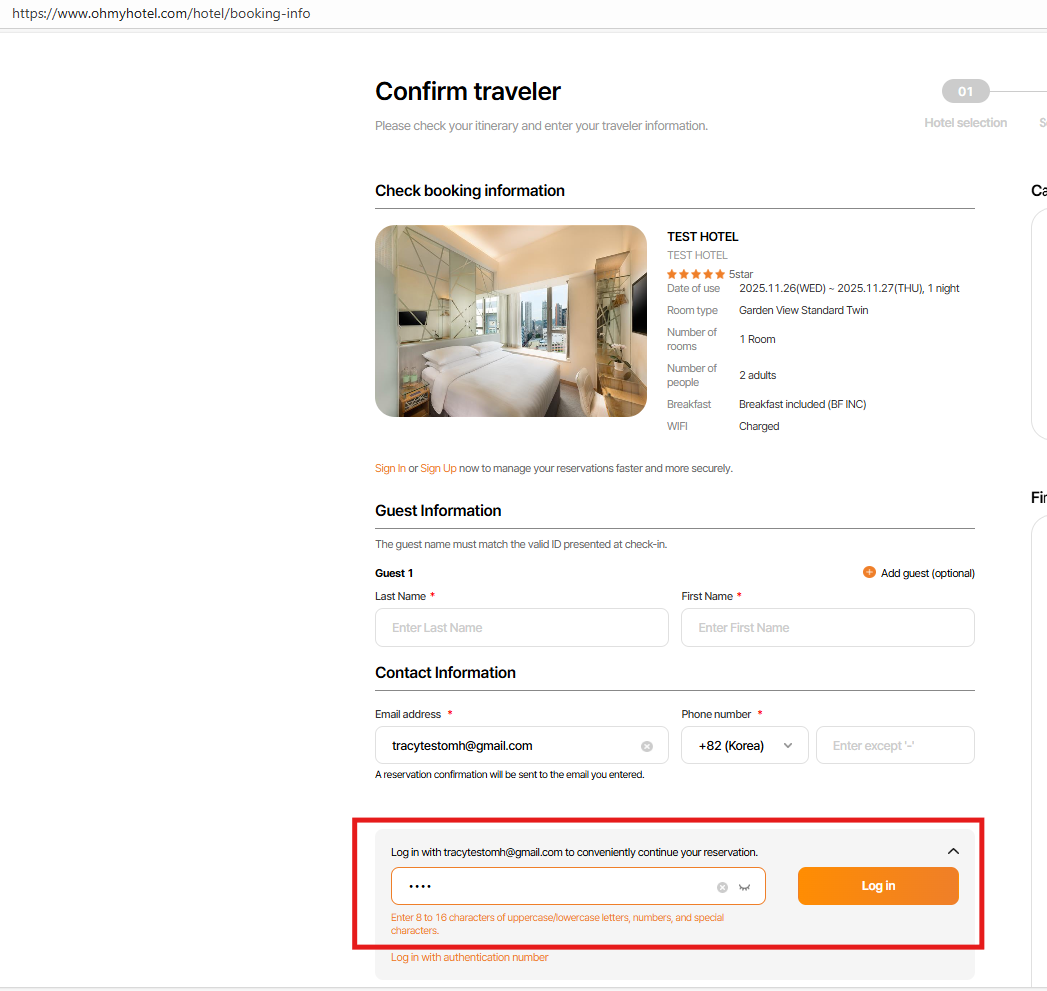Click the orange Add guest plus icon
The image size is (1047, 991).
(869, 573)
